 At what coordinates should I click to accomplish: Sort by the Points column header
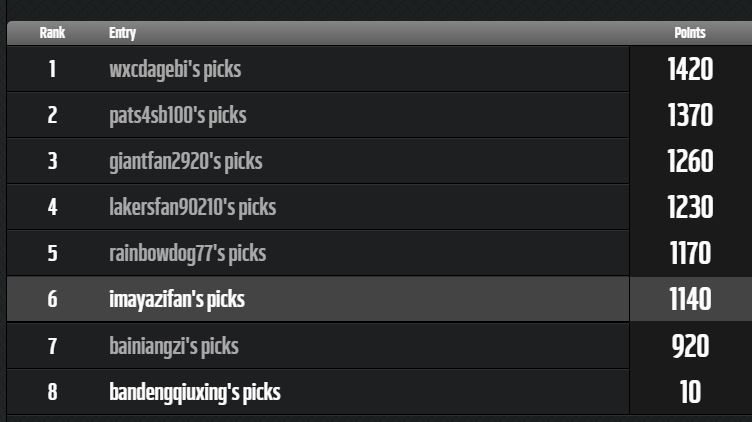point(690,33)
